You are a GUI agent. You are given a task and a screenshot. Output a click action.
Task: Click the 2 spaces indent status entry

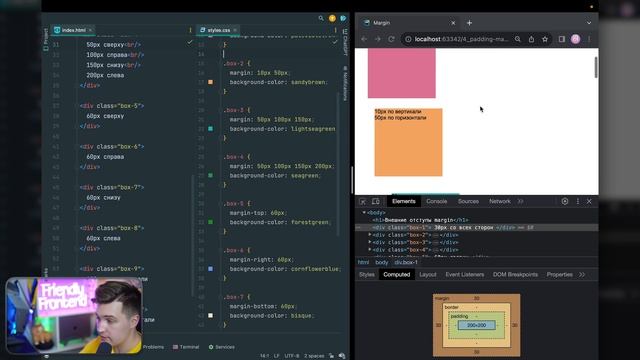[314, 356]
